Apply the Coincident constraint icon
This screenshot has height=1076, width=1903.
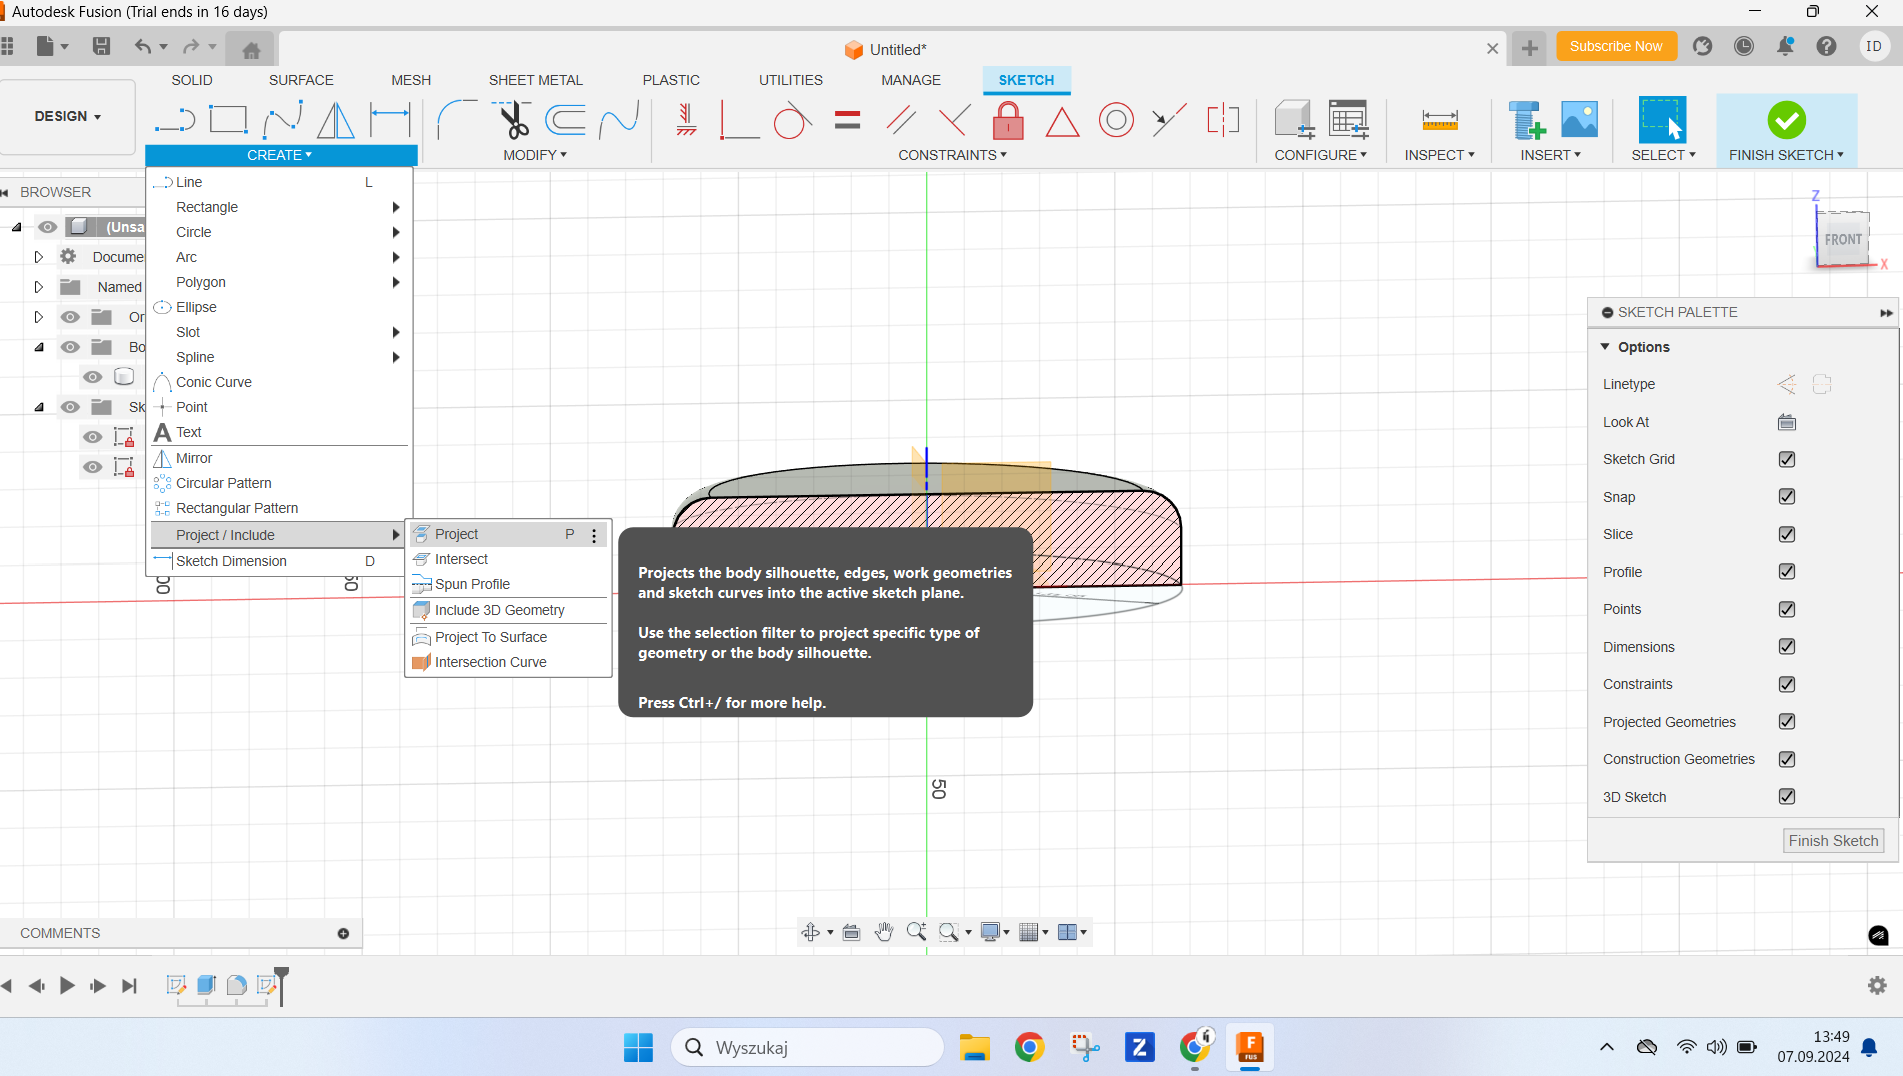point(740,120)
